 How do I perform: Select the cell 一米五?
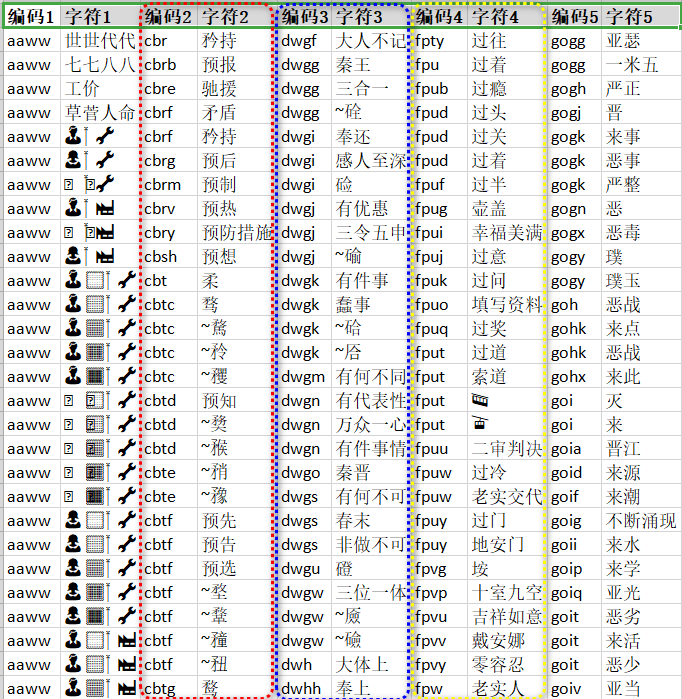coord(641,65)
